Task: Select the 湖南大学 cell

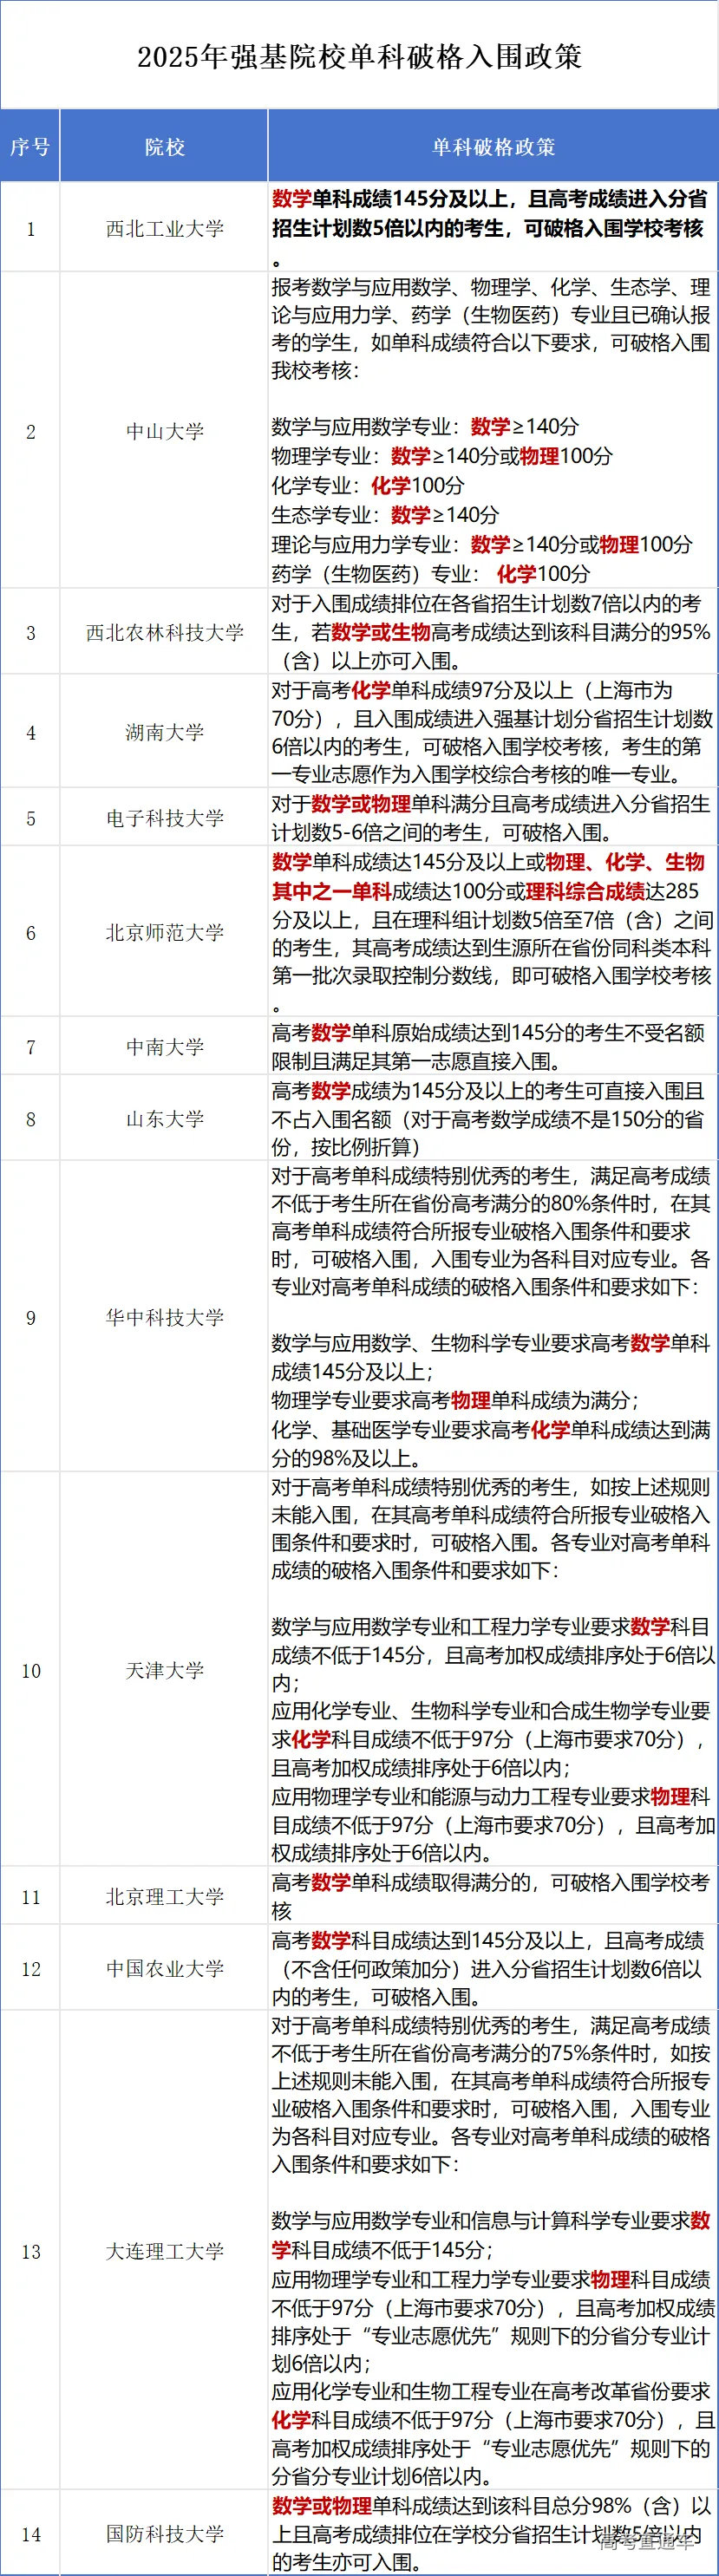Action: pos(164,732)
